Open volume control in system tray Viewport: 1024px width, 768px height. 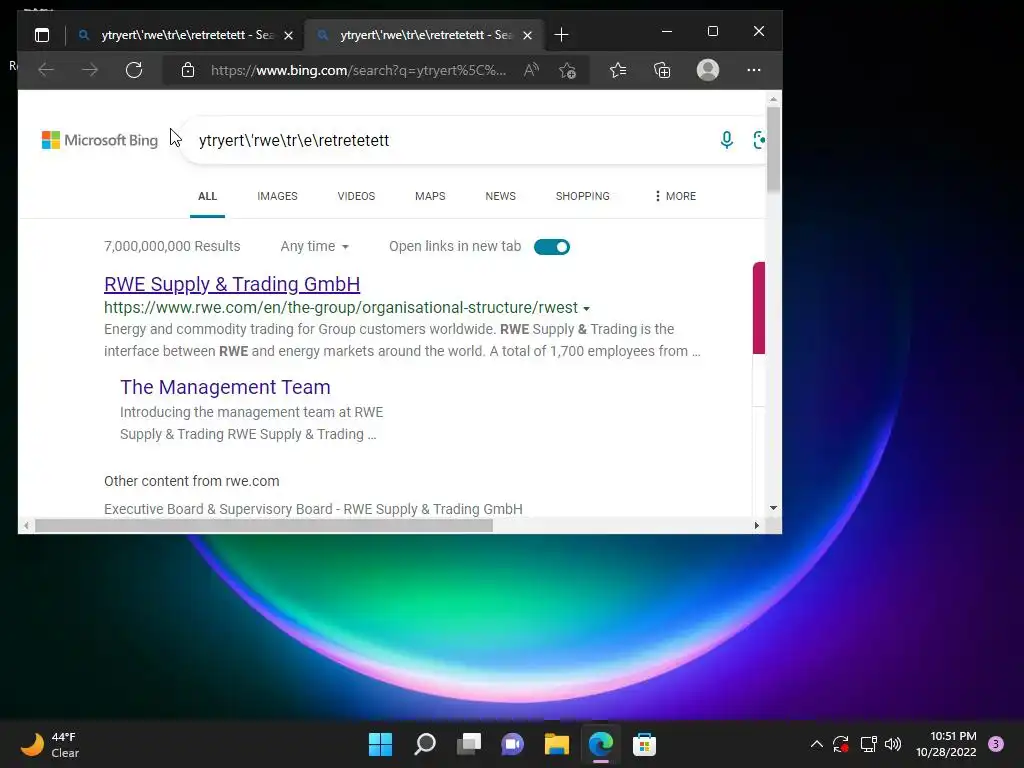coord(893,744)
